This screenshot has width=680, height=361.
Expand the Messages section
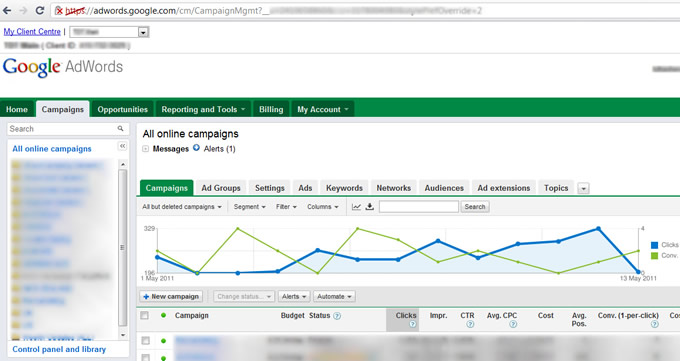[x=146, y=149]
